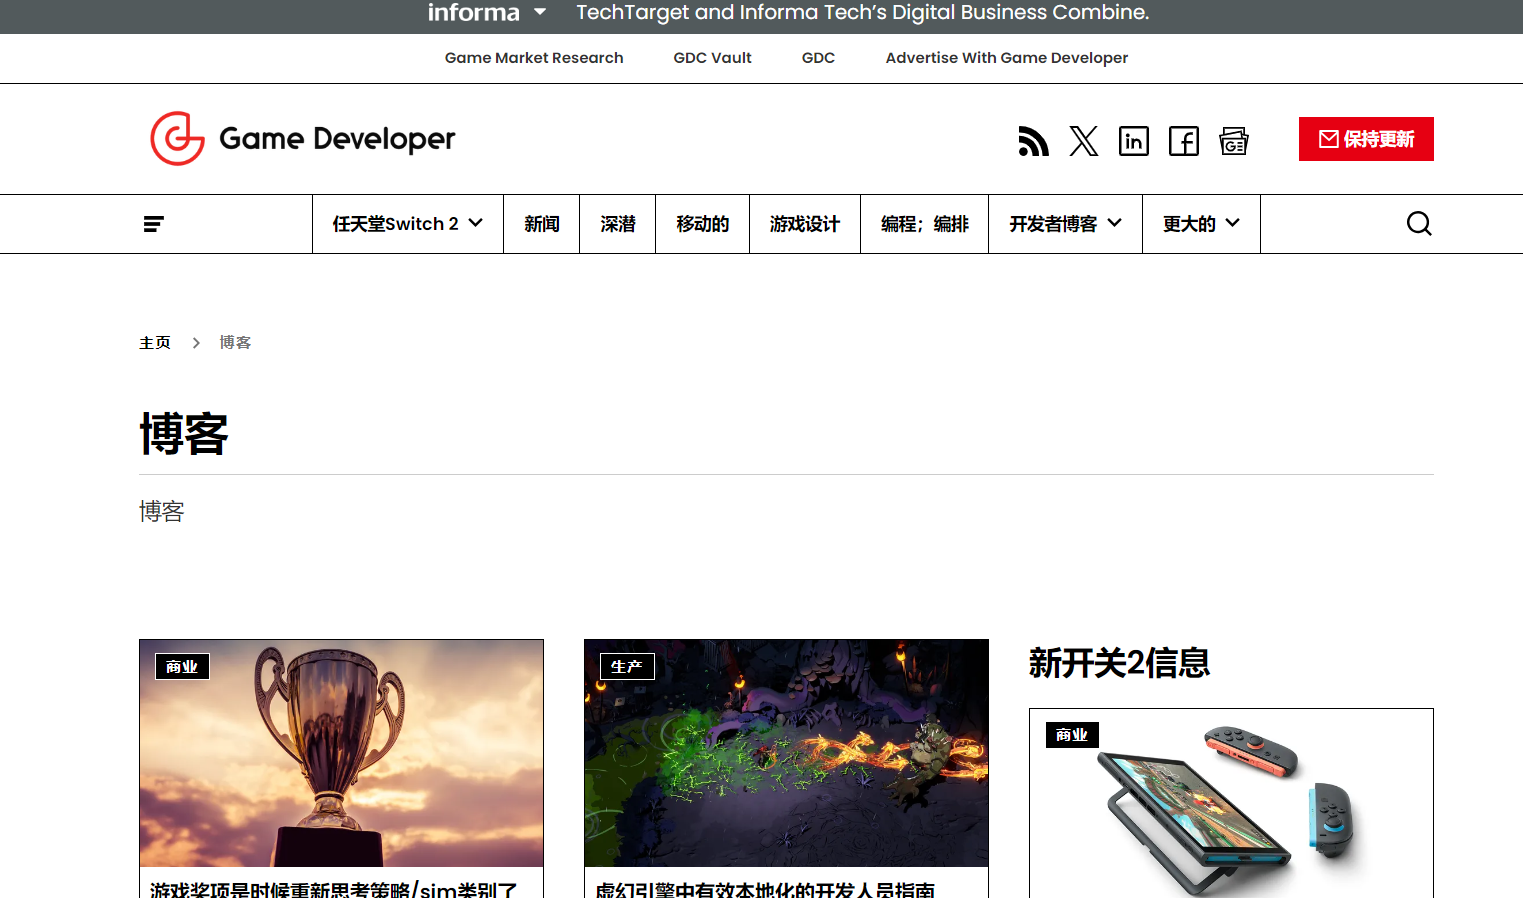Open the 新闻 nav item
Screen dimensions: 1523x898
542,224
